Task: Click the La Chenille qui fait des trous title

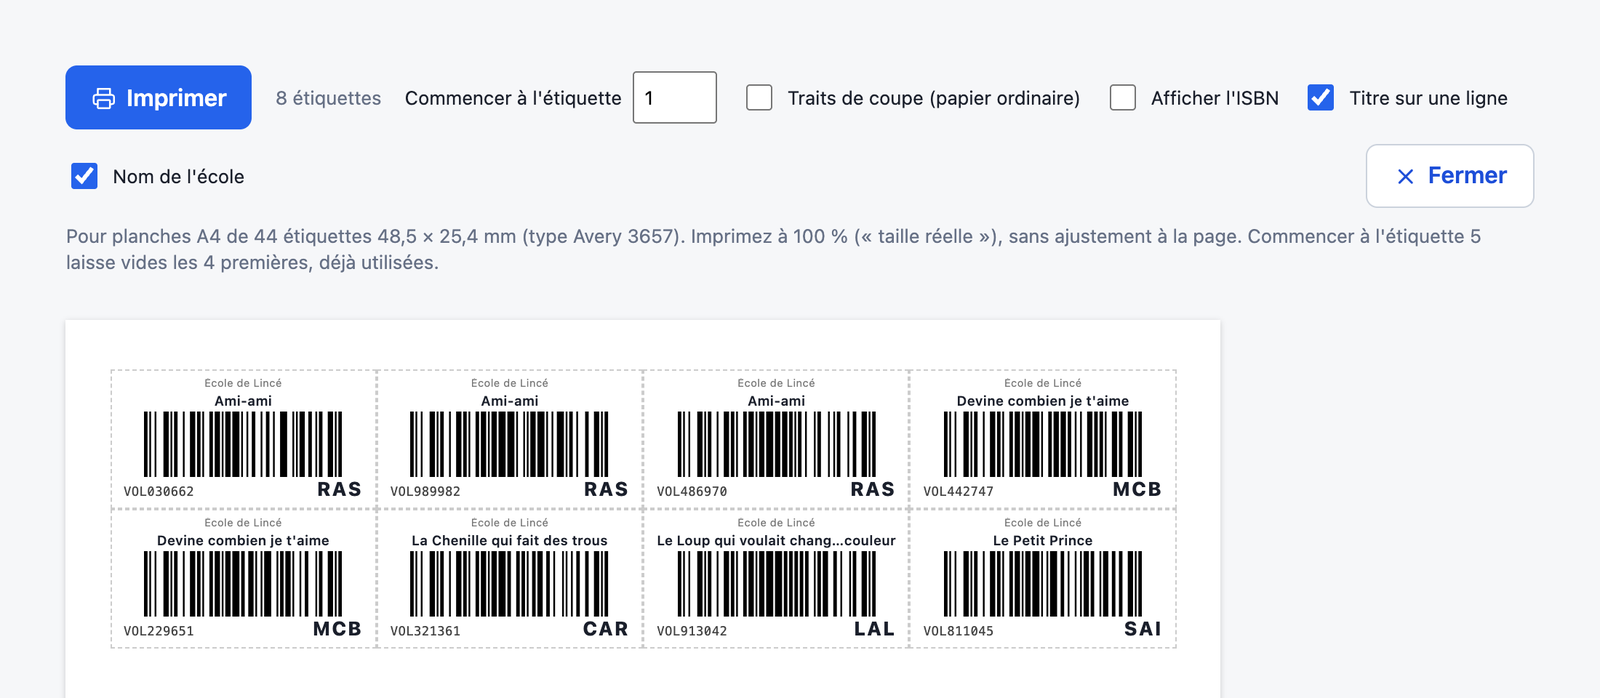Action: pos(510,541)
